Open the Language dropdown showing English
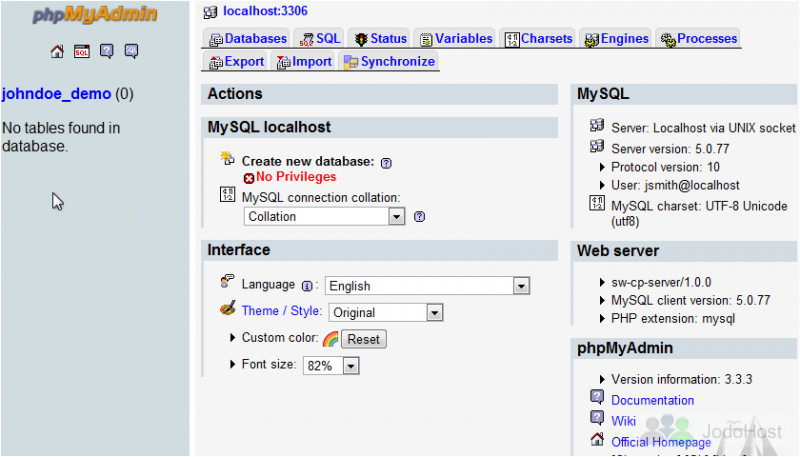The height and width of the screenshot is (457, 800). 427,286
